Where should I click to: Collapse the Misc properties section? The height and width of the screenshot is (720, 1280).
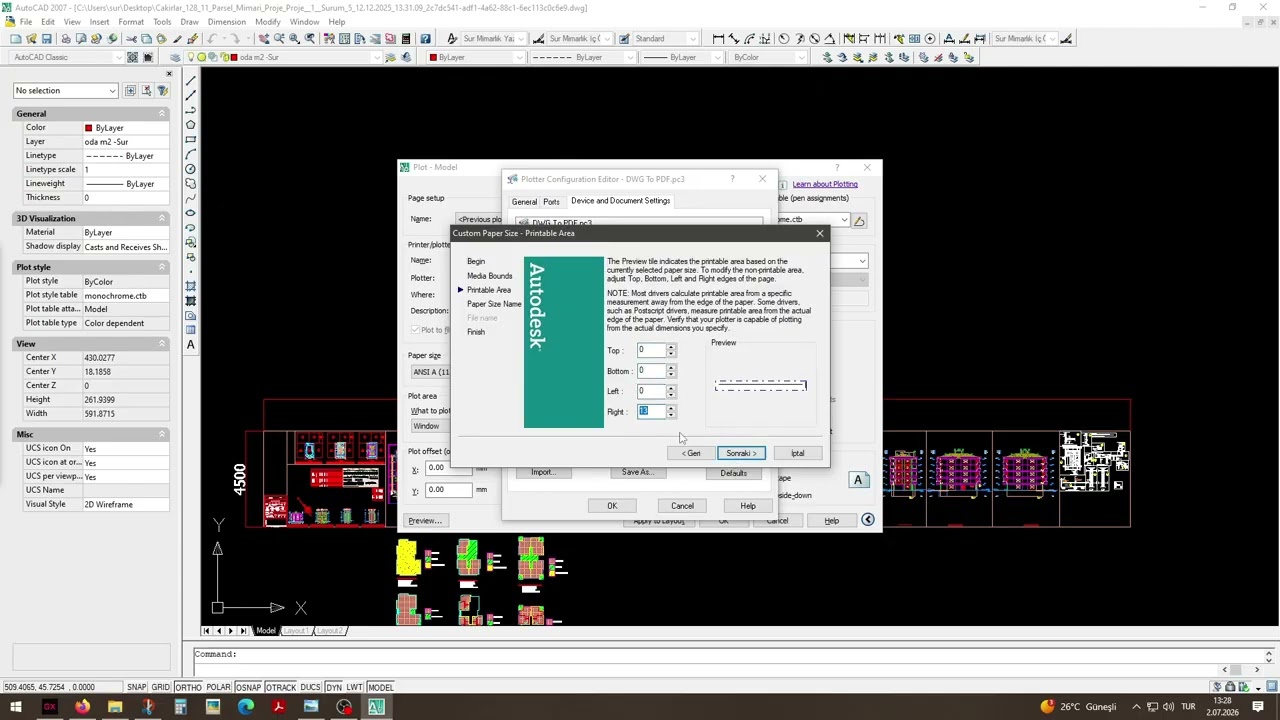[x=161, y=434]
